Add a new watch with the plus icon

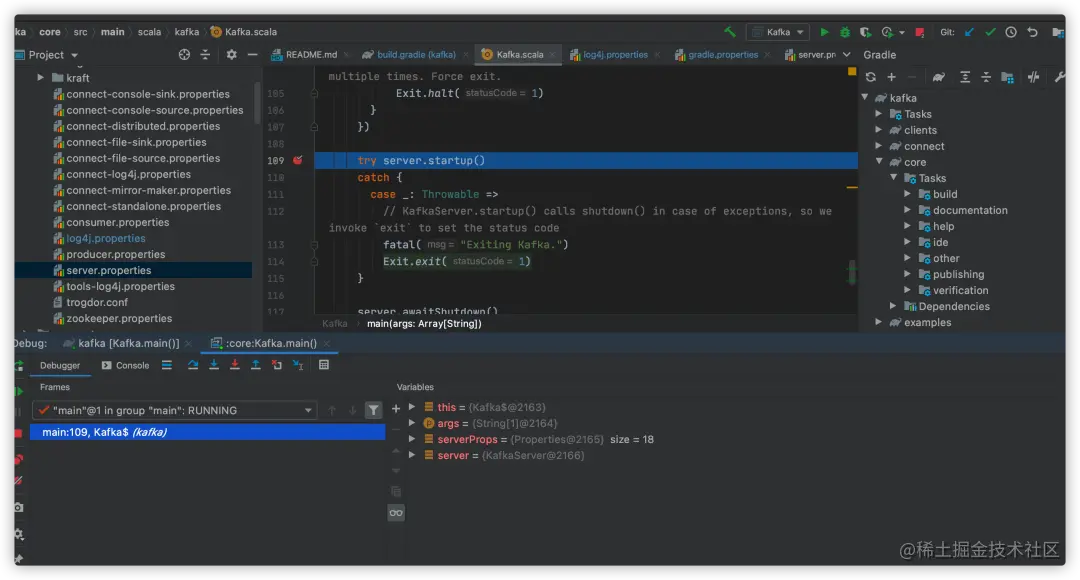[396, 409]
